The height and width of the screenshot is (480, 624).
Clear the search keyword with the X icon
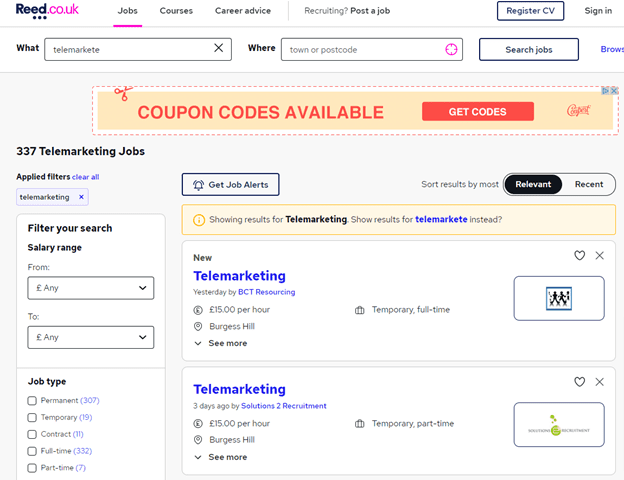click(219, 49)
